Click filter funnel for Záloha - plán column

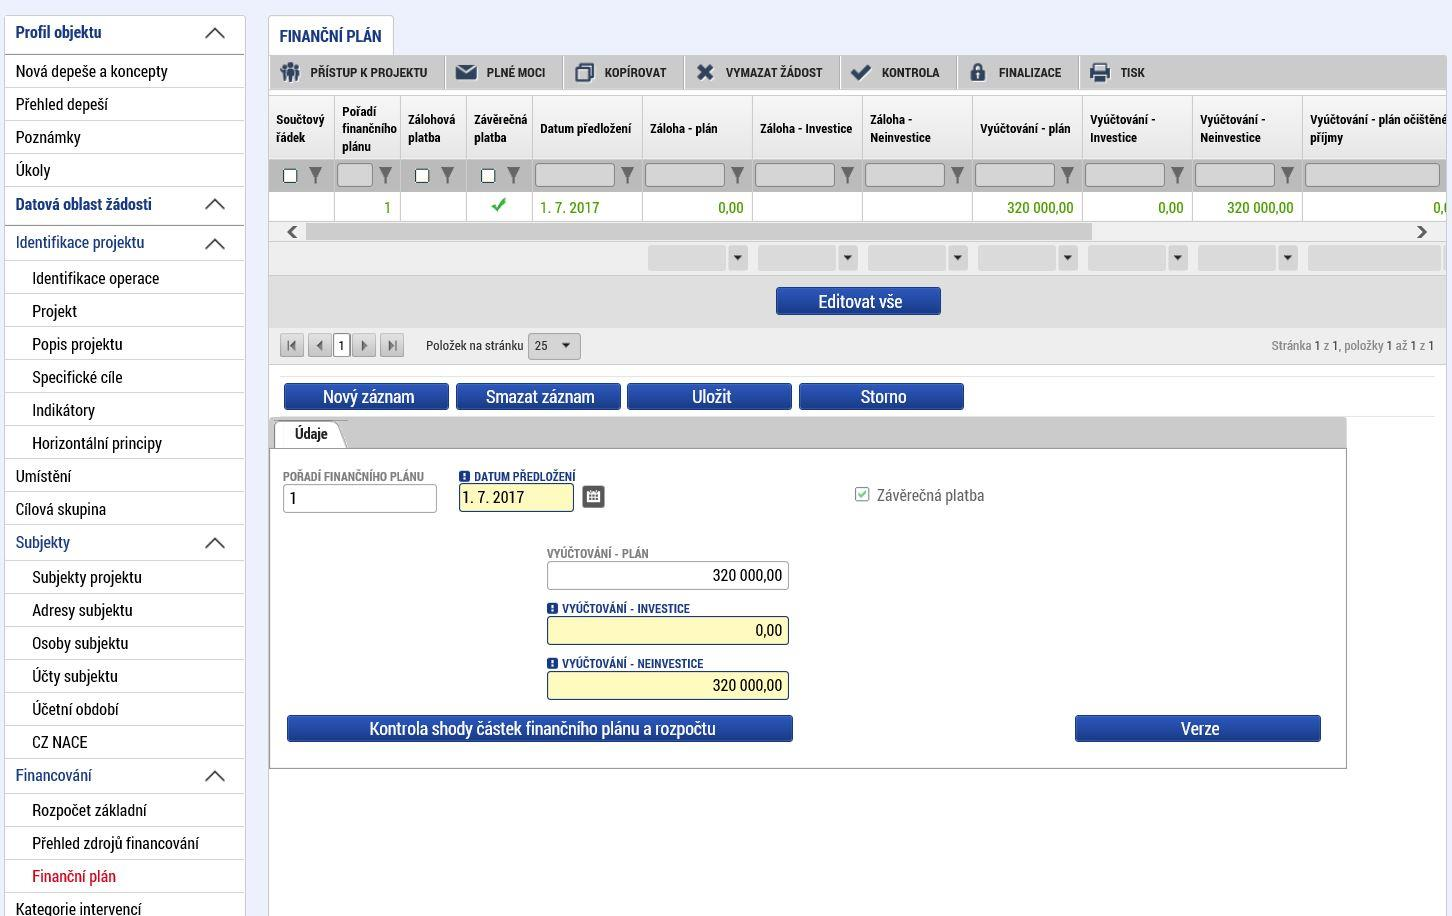[737, 176]
